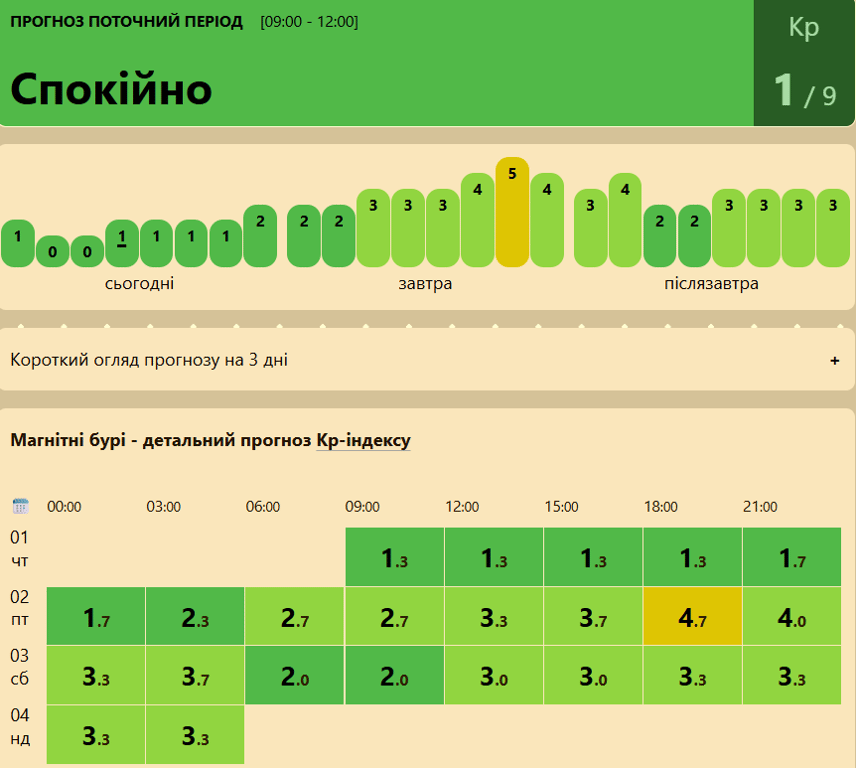Select the yellow bar with value 5

(x=512, y=212)
